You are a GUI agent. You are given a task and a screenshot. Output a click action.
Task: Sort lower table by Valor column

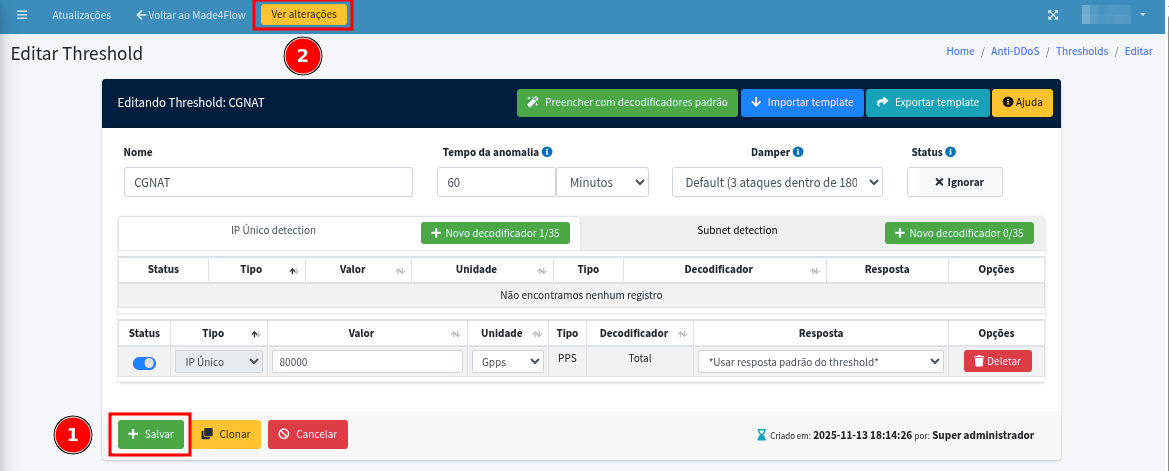coord(455,333)
